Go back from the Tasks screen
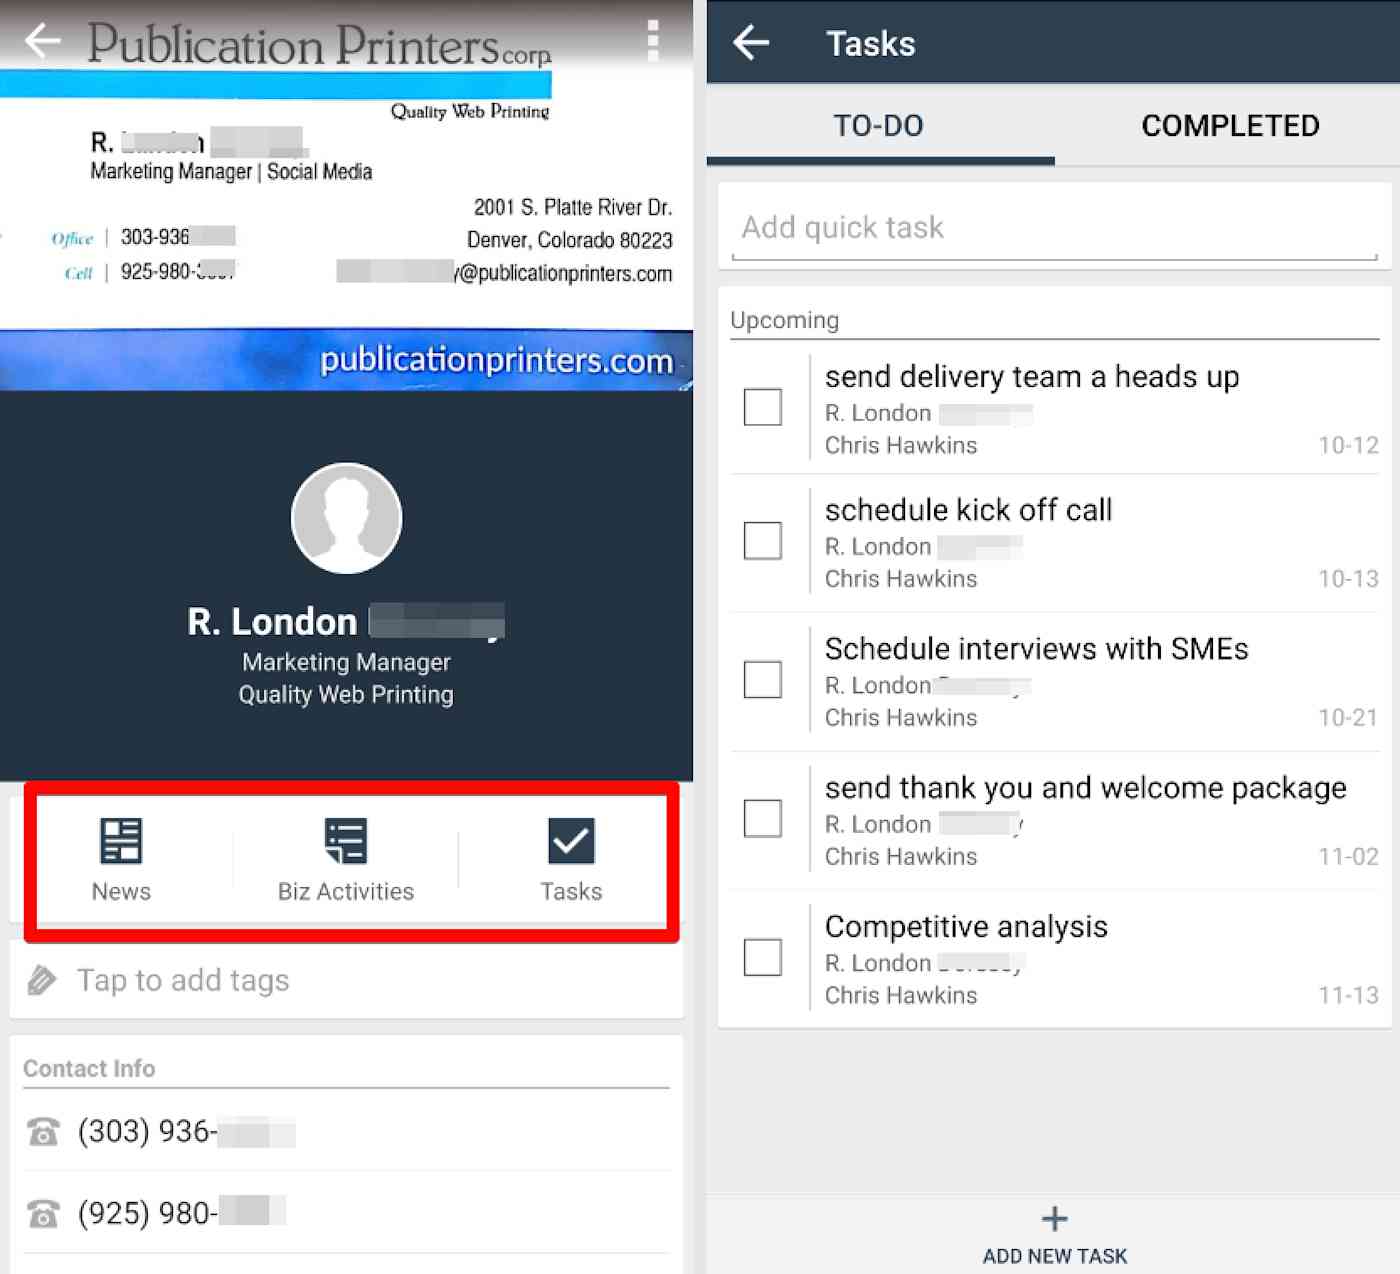Screen dimensions: 1400x1274 [751, 42]
